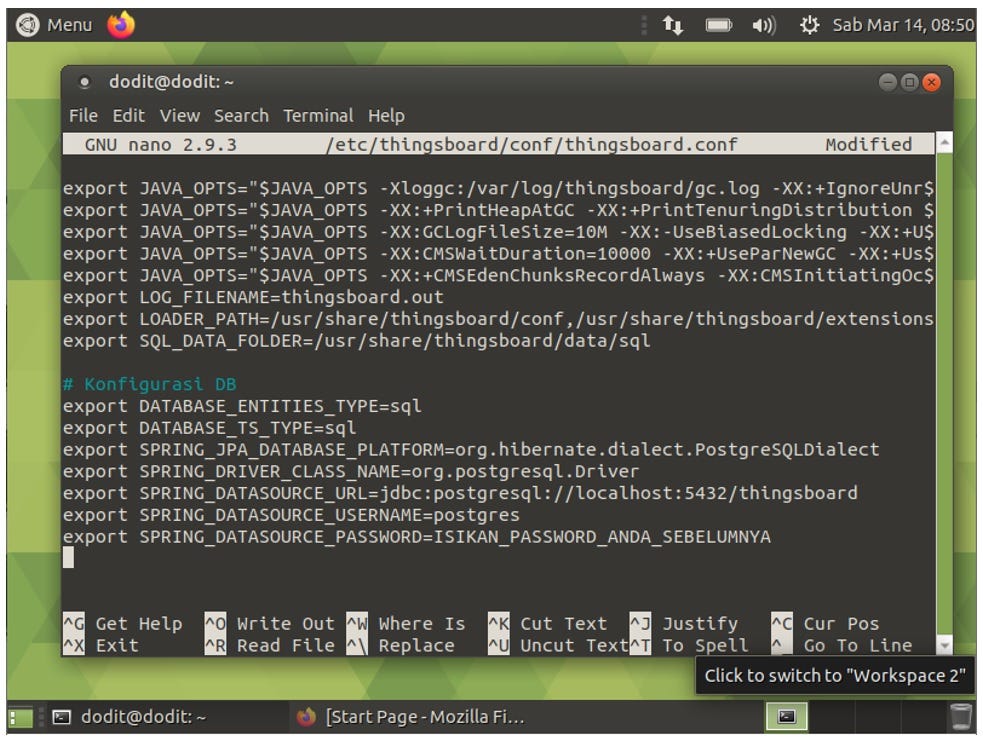Viewport: 983px width, 739px height.
Task: Click the terminal title bar window icon
Action: coord(85,82)
